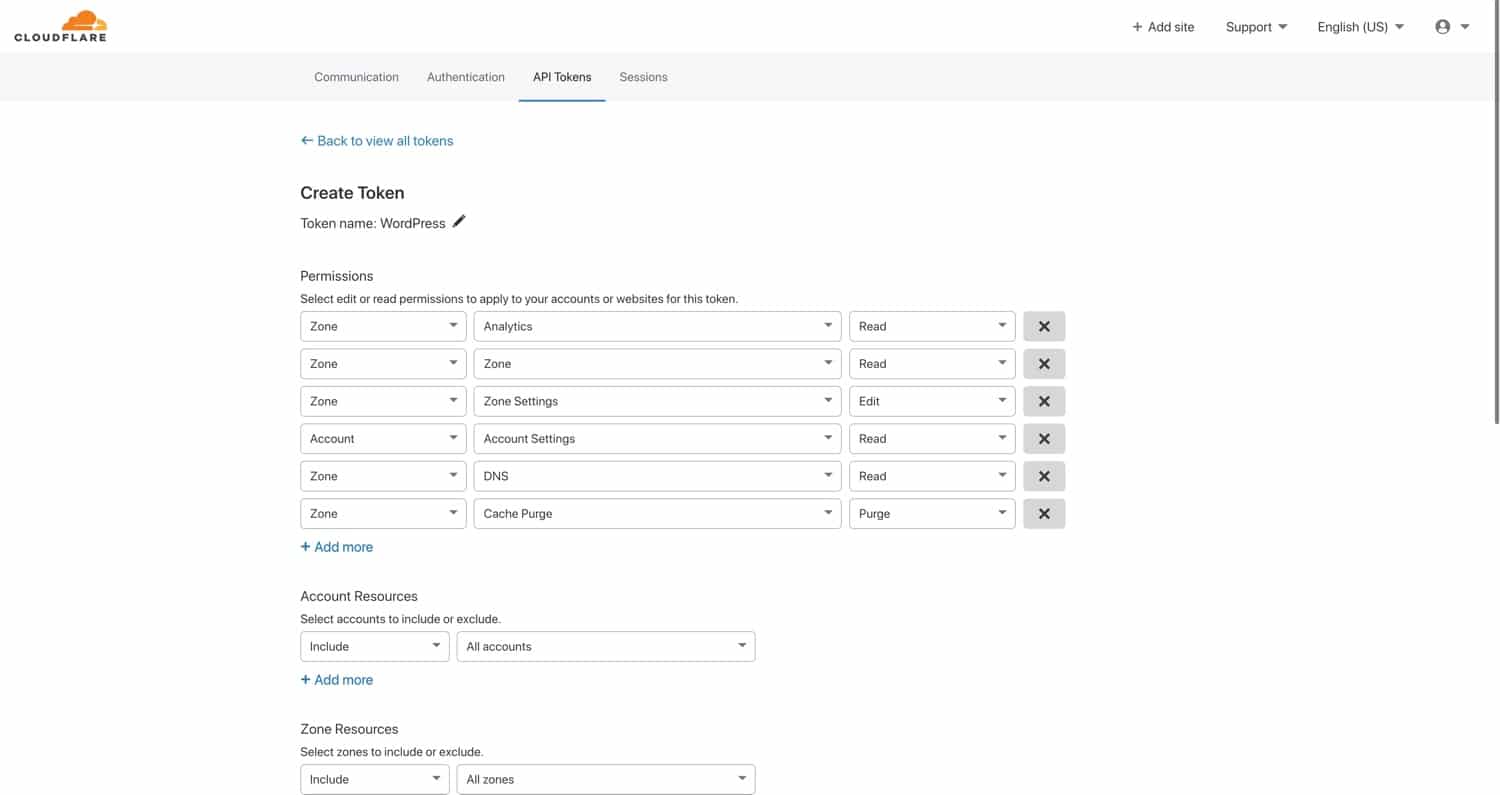This screenshot has height=795, width=1500.
Task: Add more permissions to the token
Action: pyautogui.click(x=336, y=547)
